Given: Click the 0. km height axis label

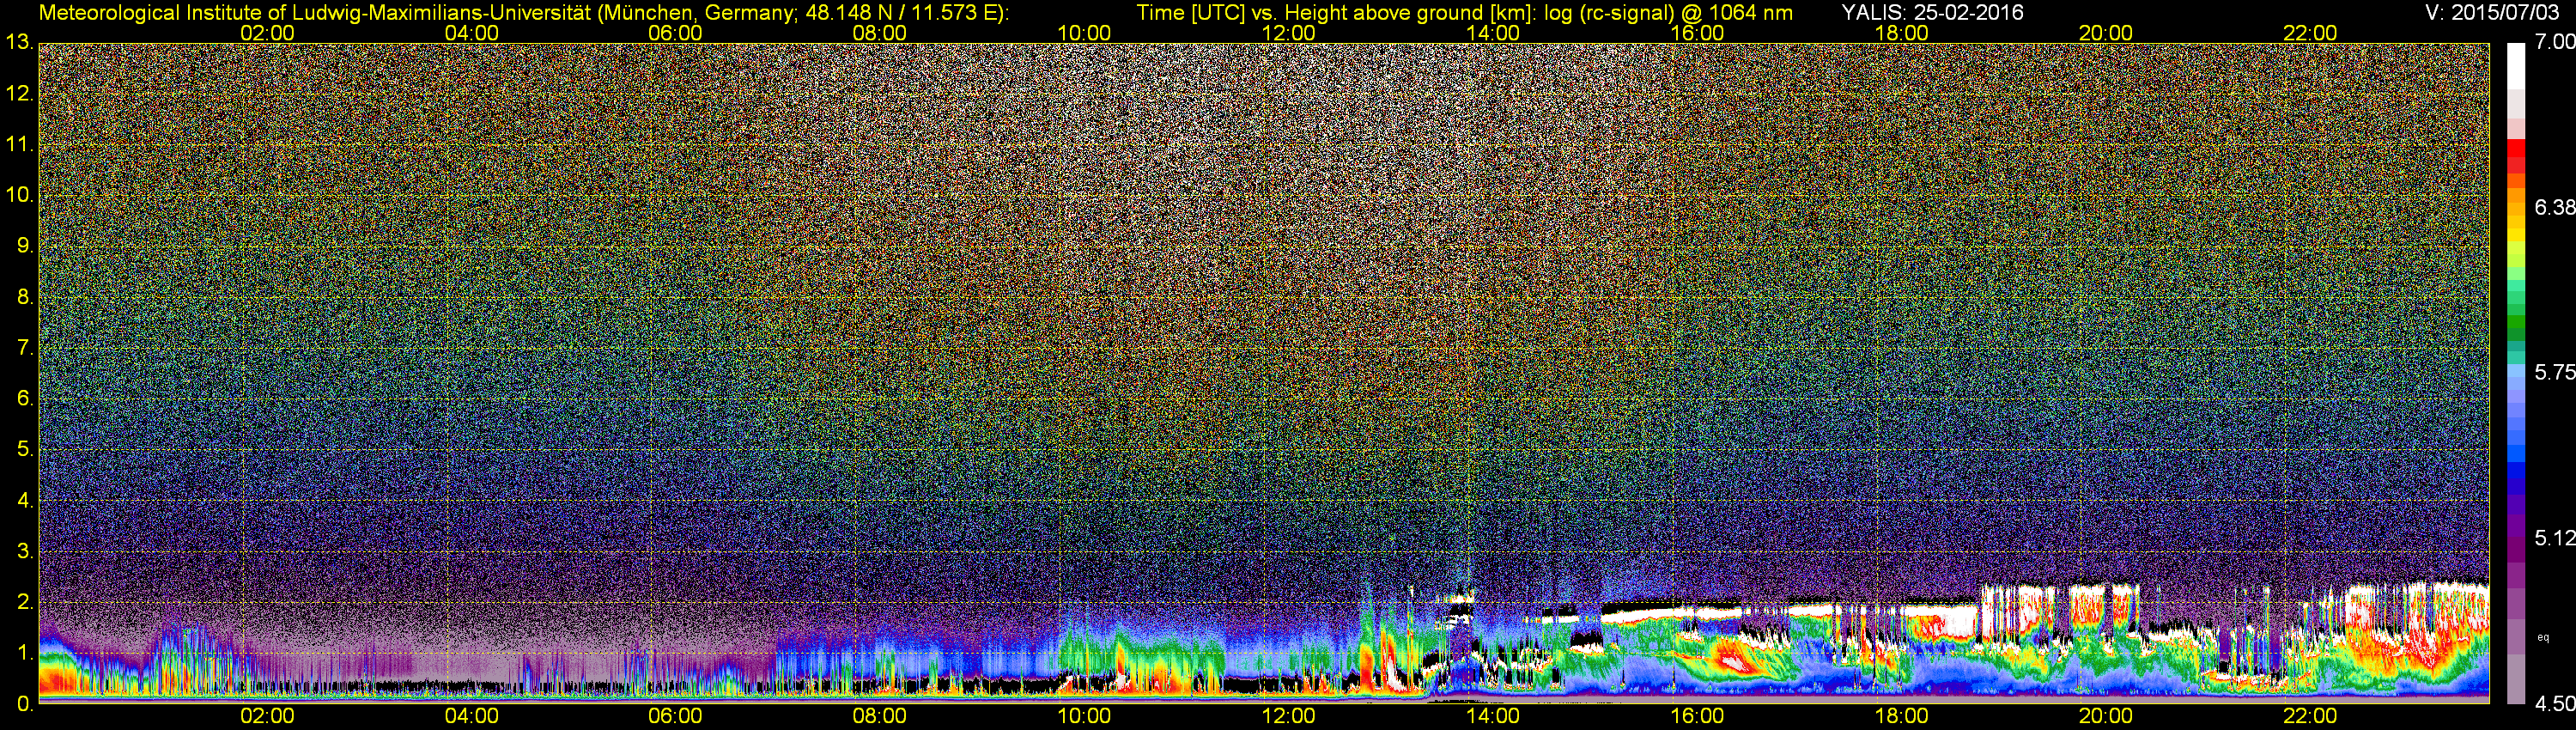Looking at the screenshot, I should click(25, 704).
